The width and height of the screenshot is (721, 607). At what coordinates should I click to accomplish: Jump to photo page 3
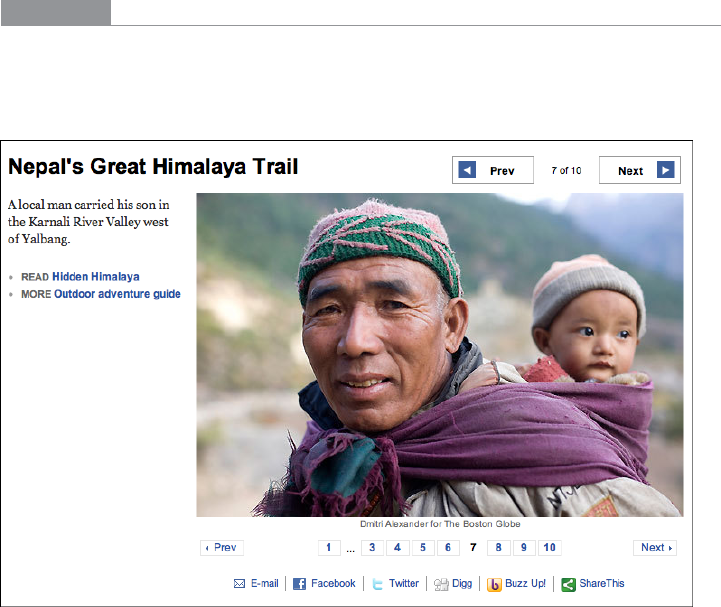[372, 548]
